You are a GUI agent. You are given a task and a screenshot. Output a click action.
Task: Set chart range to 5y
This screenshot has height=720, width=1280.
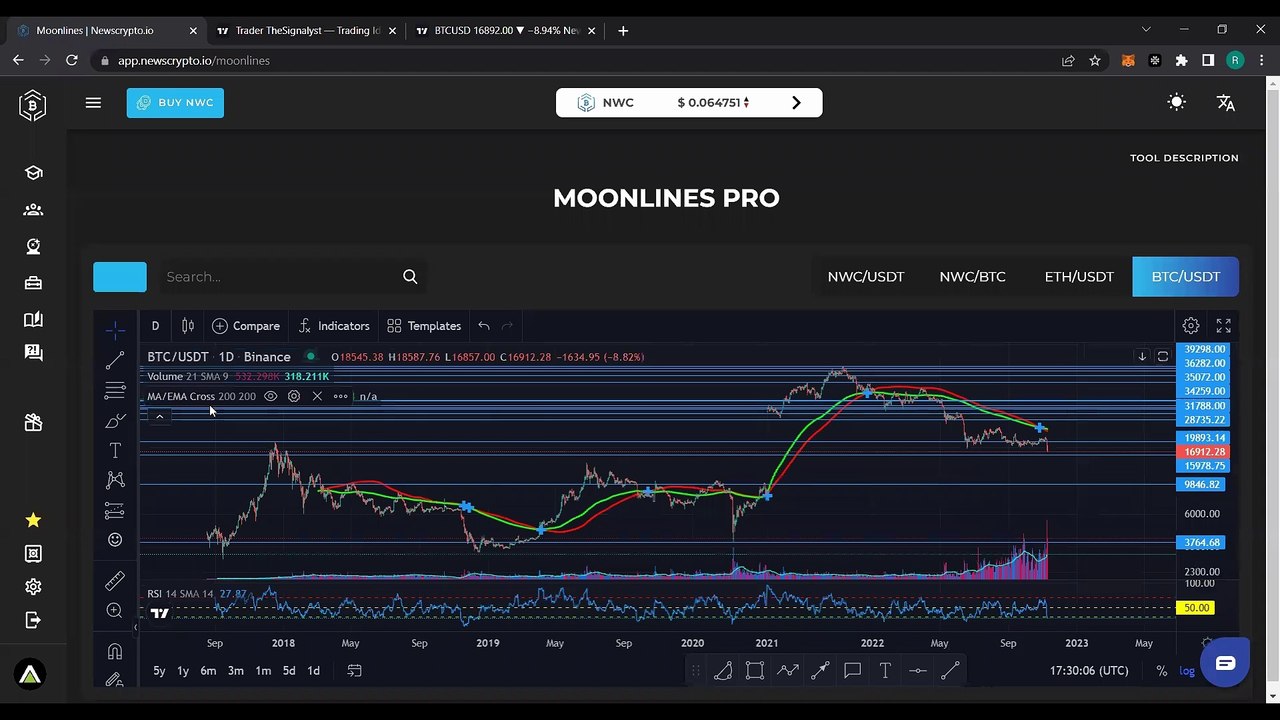pyautogui.click(x=159, y=671)
